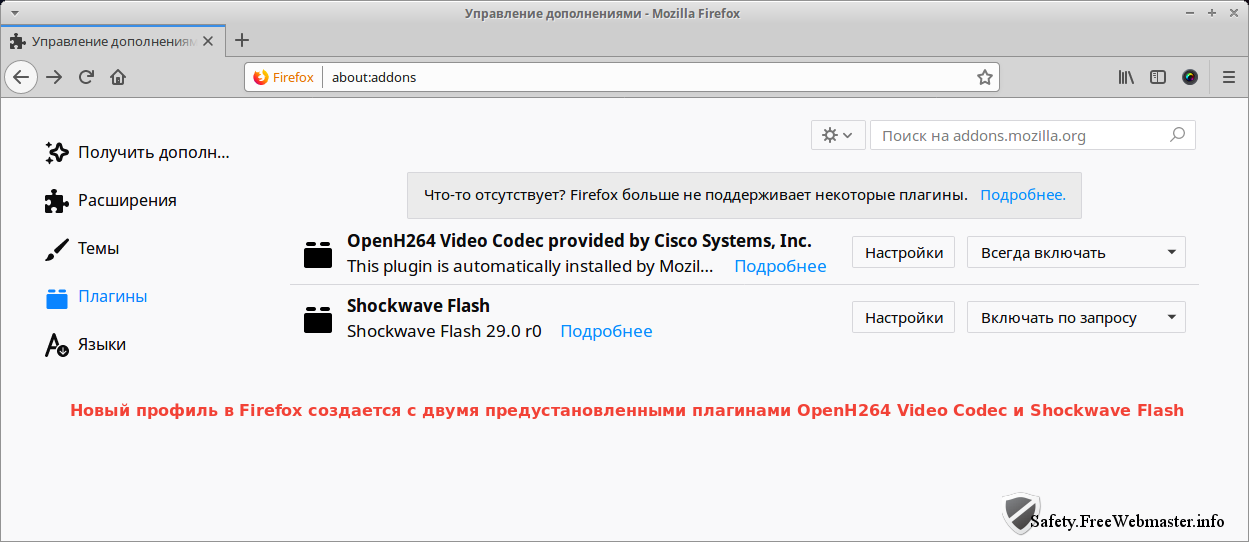The image size is (1249, 542).
Task: Expand the Включать по запросу dropdown
Action: 1076,317
